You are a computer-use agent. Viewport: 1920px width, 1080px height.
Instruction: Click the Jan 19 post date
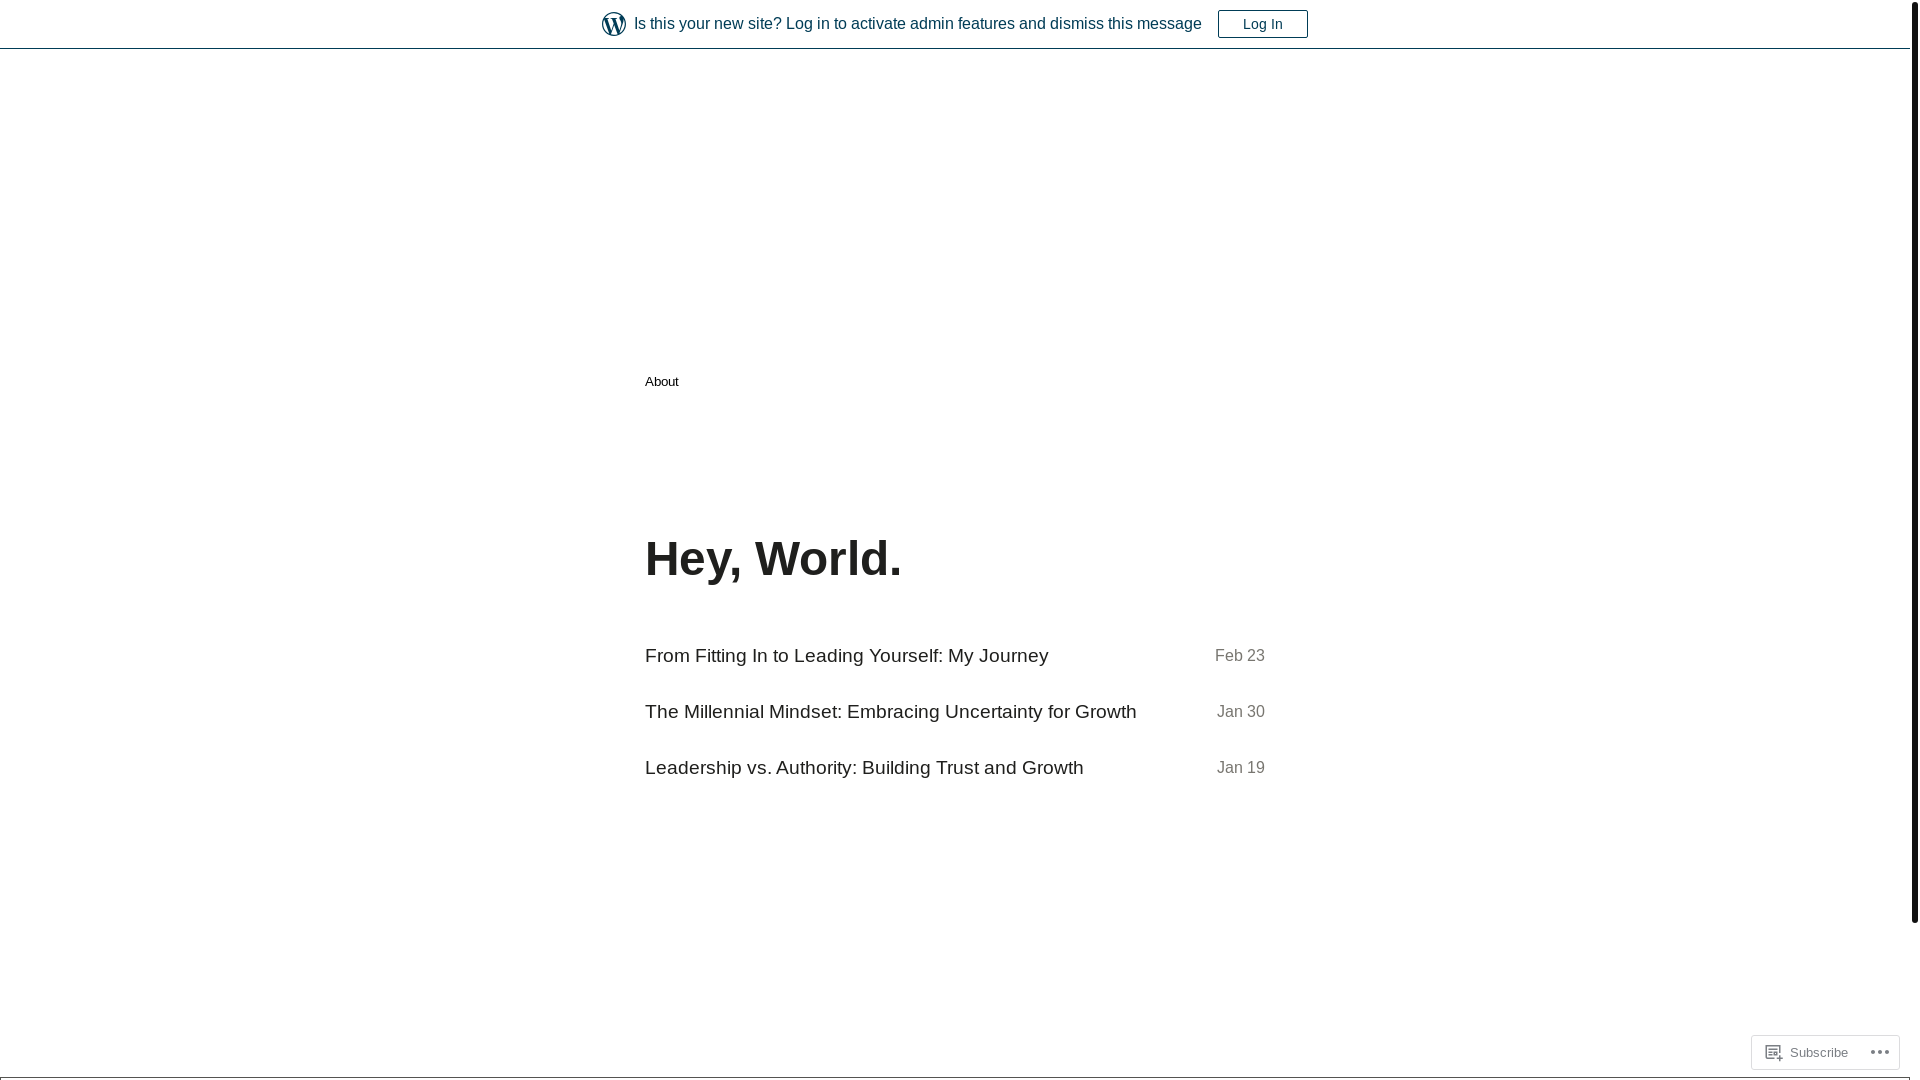pos(1240,768)
